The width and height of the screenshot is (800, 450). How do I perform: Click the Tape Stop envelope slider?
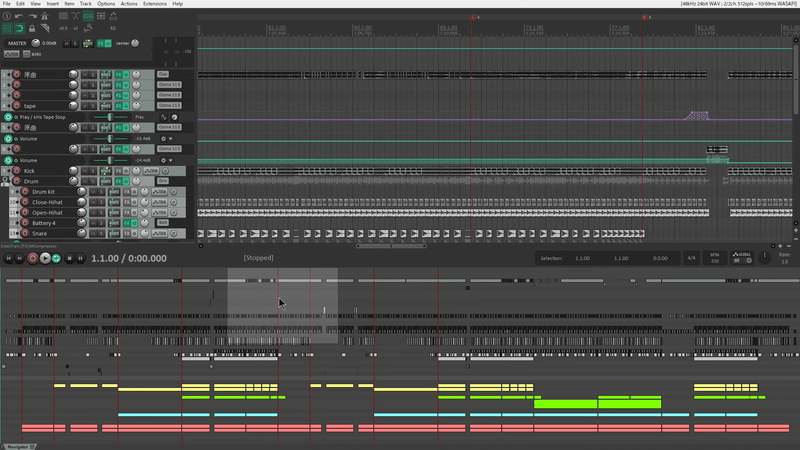point(110,117)
